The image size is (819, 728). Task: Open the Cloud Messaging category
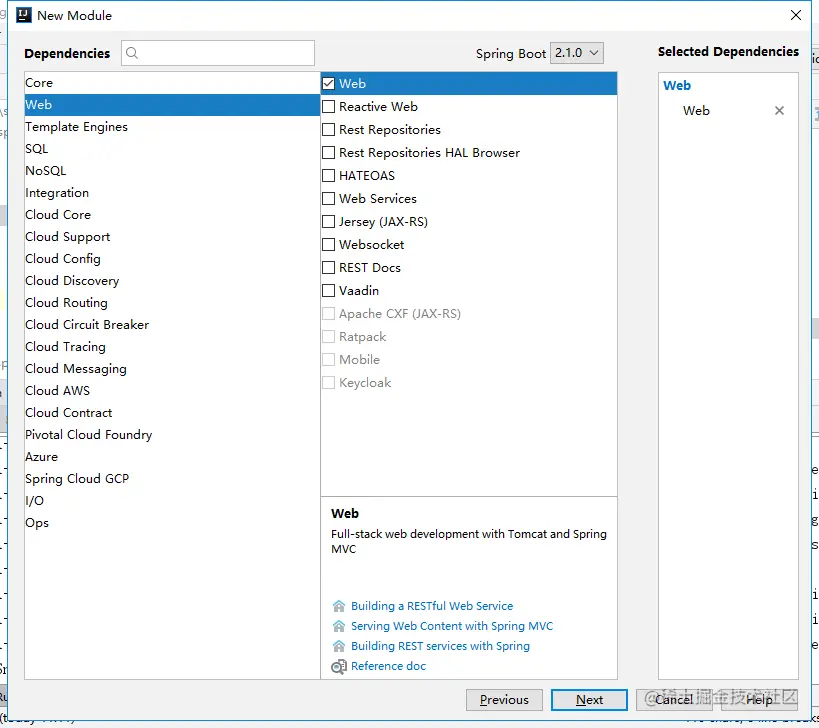click(172, 369)
